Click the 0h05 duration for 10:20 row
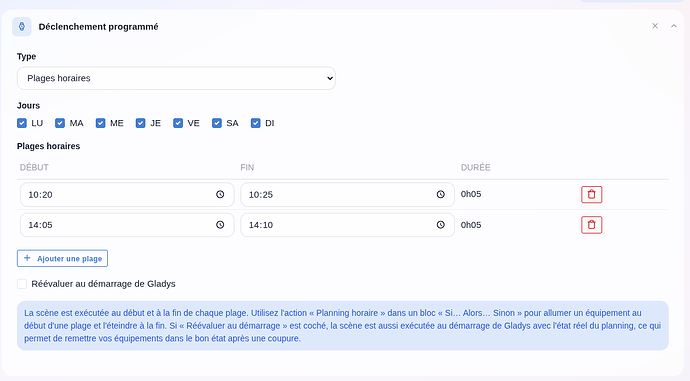 pos(471,194)
